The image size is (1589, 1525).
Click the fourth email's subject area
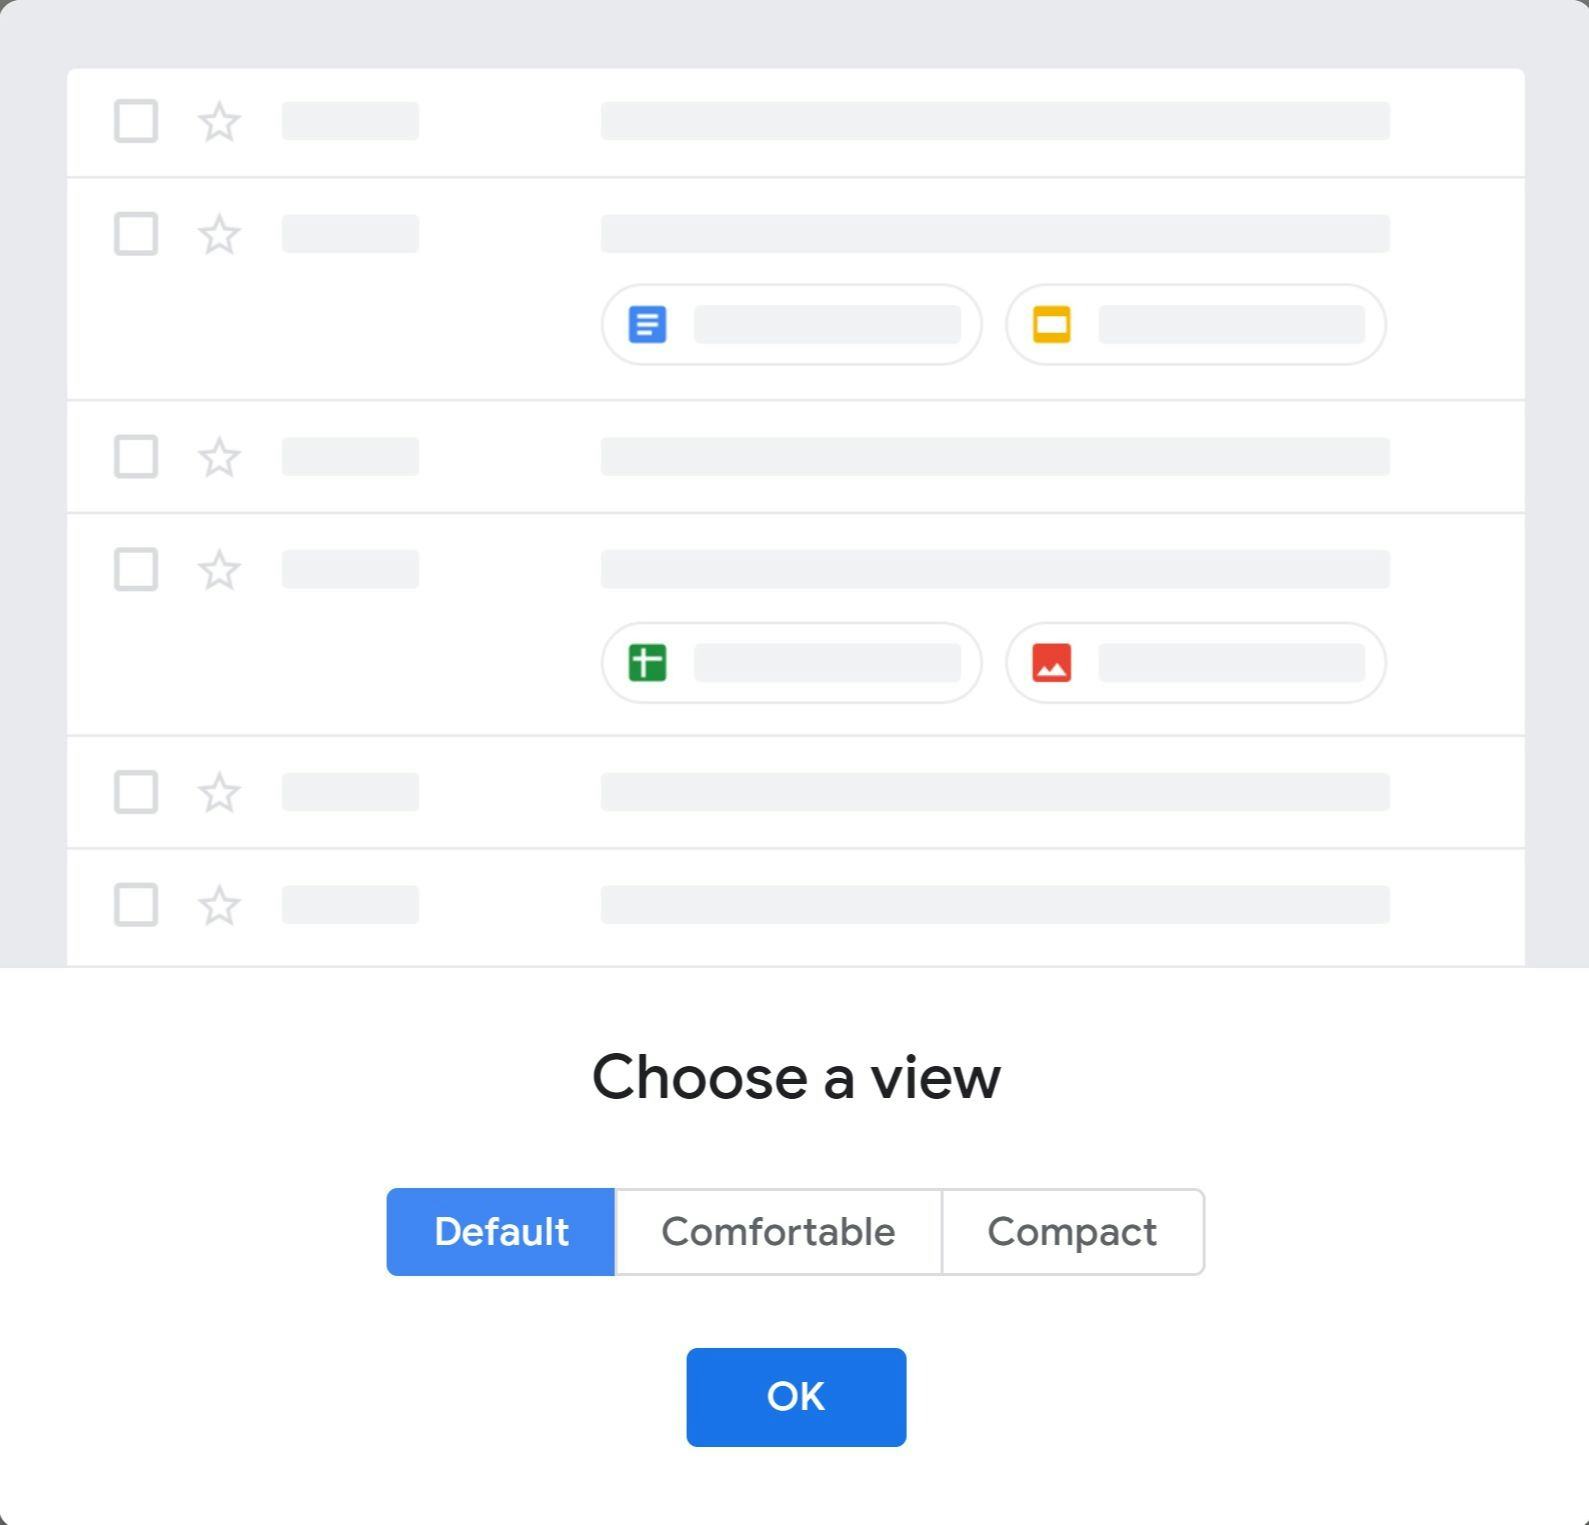coord(995,569)
